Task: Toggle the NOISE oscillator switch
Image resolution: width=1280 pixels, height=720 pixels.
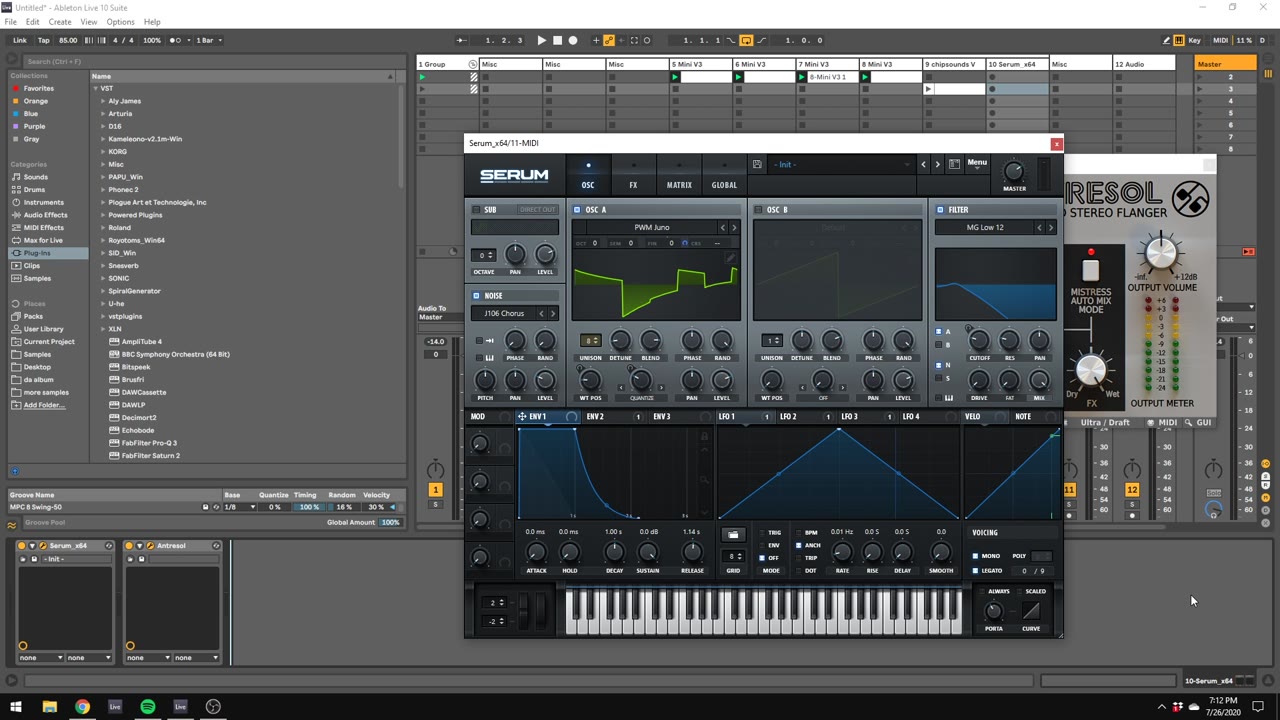Action: 477,295
